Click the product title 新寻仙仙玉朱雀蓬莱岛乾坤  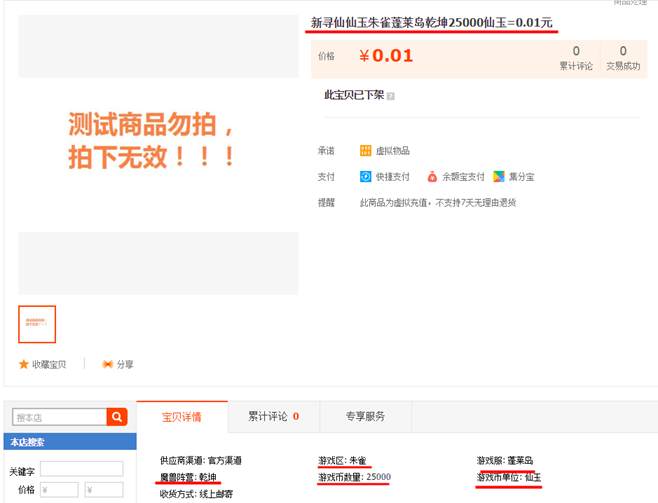[431, 23]
